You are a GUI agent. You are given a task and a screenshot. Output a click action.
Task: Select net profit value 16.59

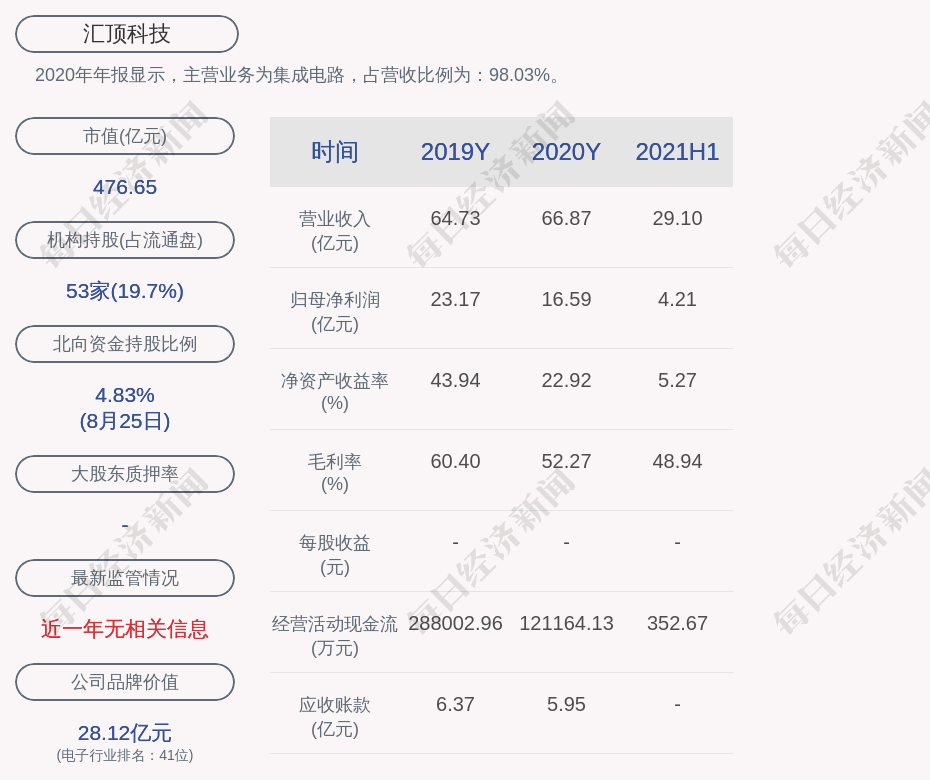click(566, 299)
